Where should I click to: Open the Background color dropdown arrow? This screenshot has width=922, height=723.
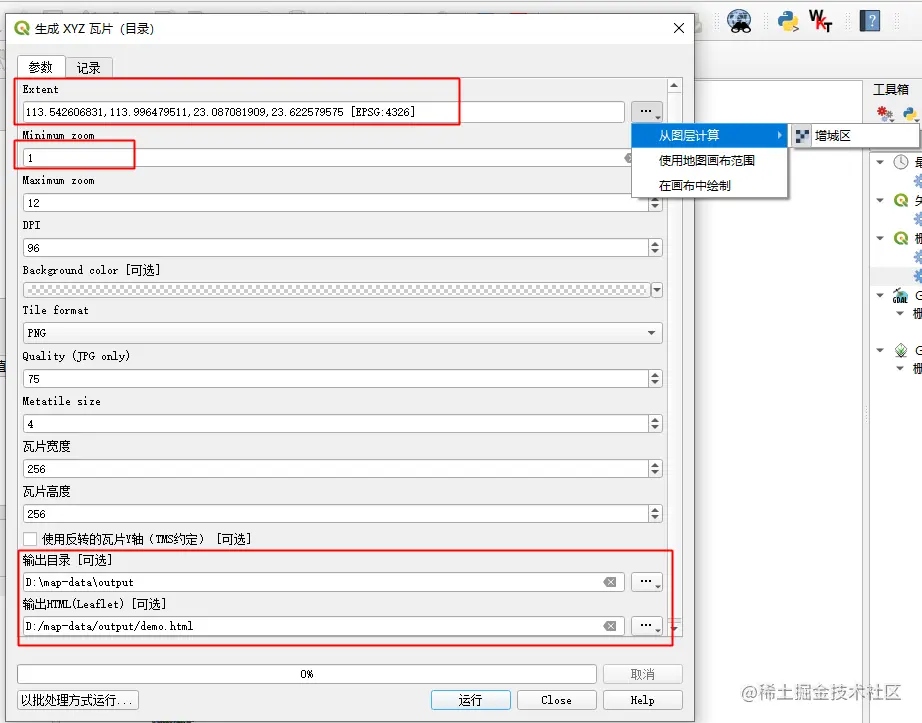(x=657, y=290)
